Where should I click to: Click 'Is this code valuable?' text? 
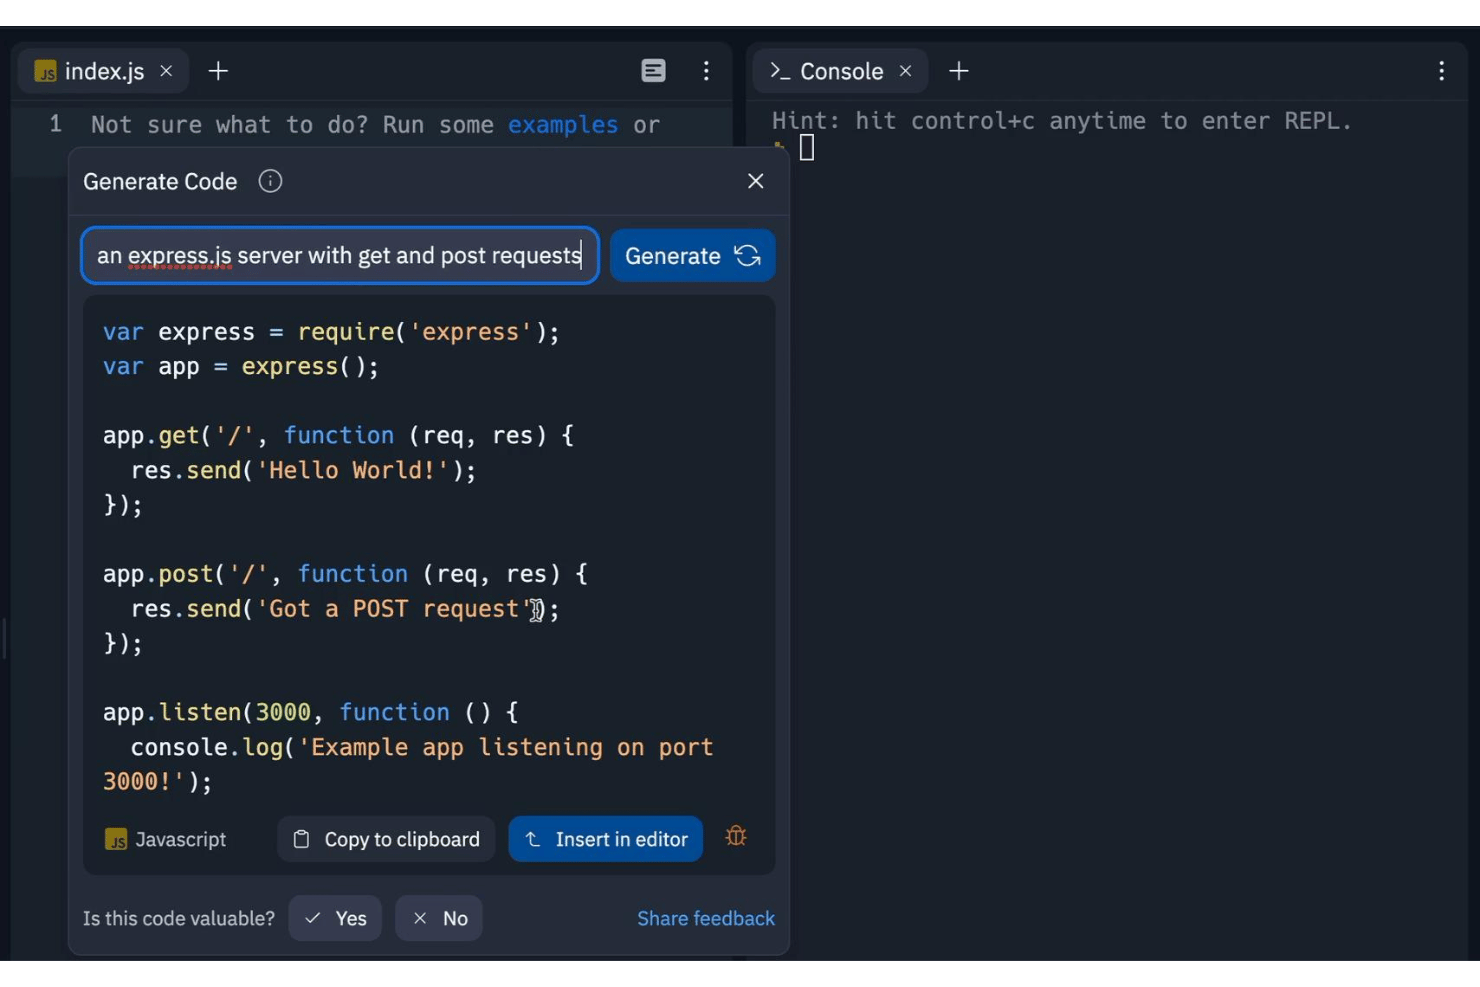pos(179,918)
